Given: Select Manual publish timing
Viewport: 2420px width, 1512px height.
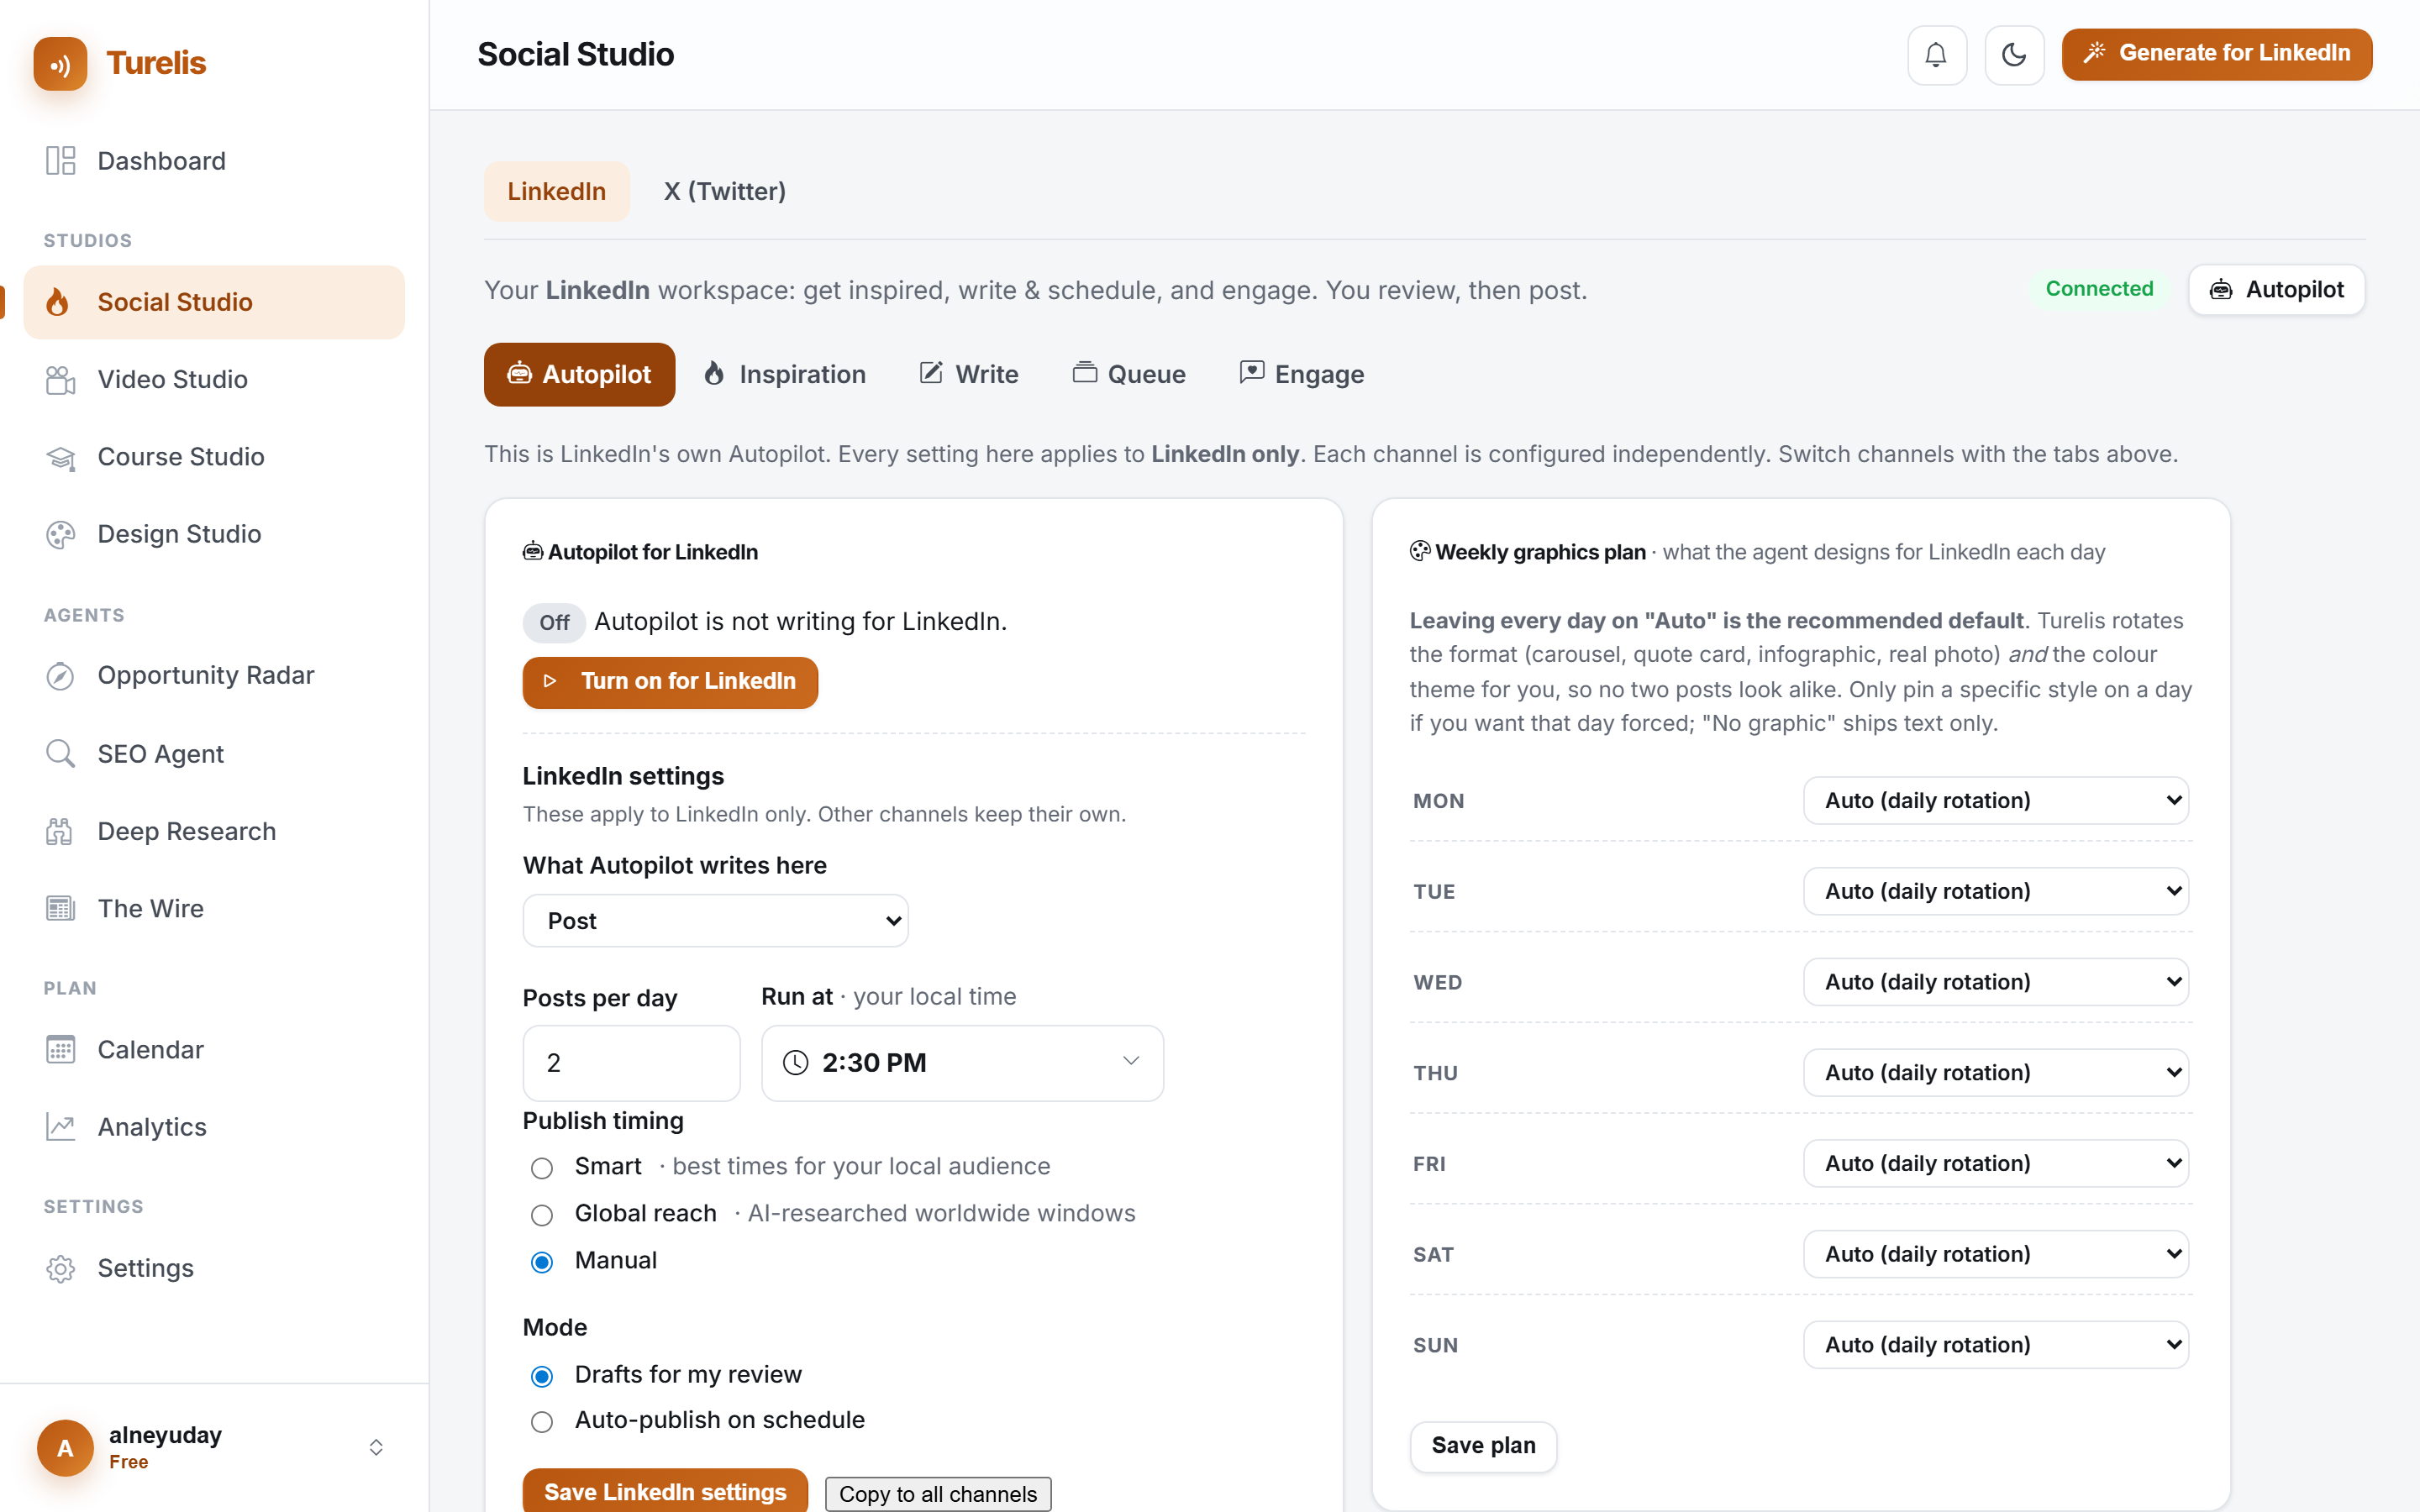Looking at the screenshot, I should (x=541, y=1262).
